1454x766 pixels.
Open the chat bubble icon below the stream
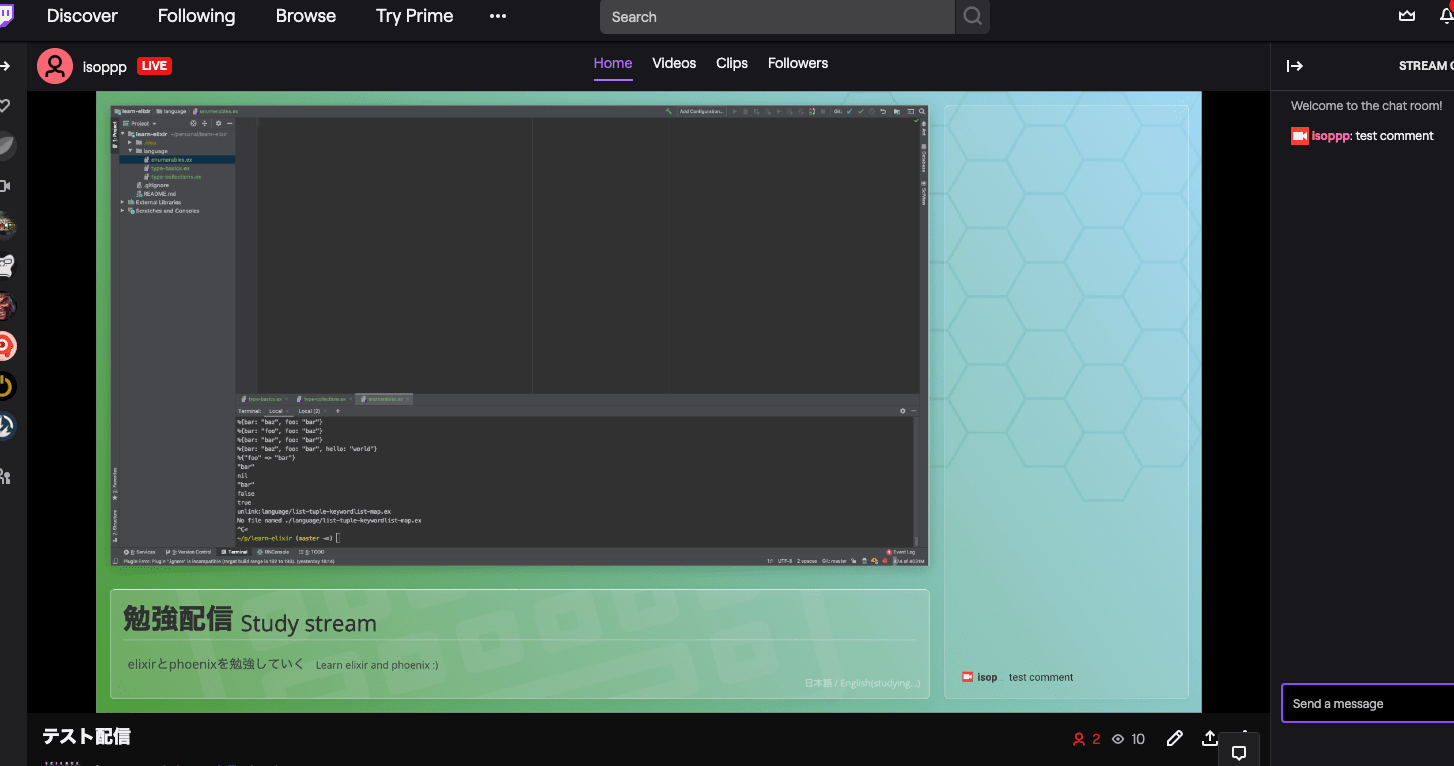(1239, 751)
